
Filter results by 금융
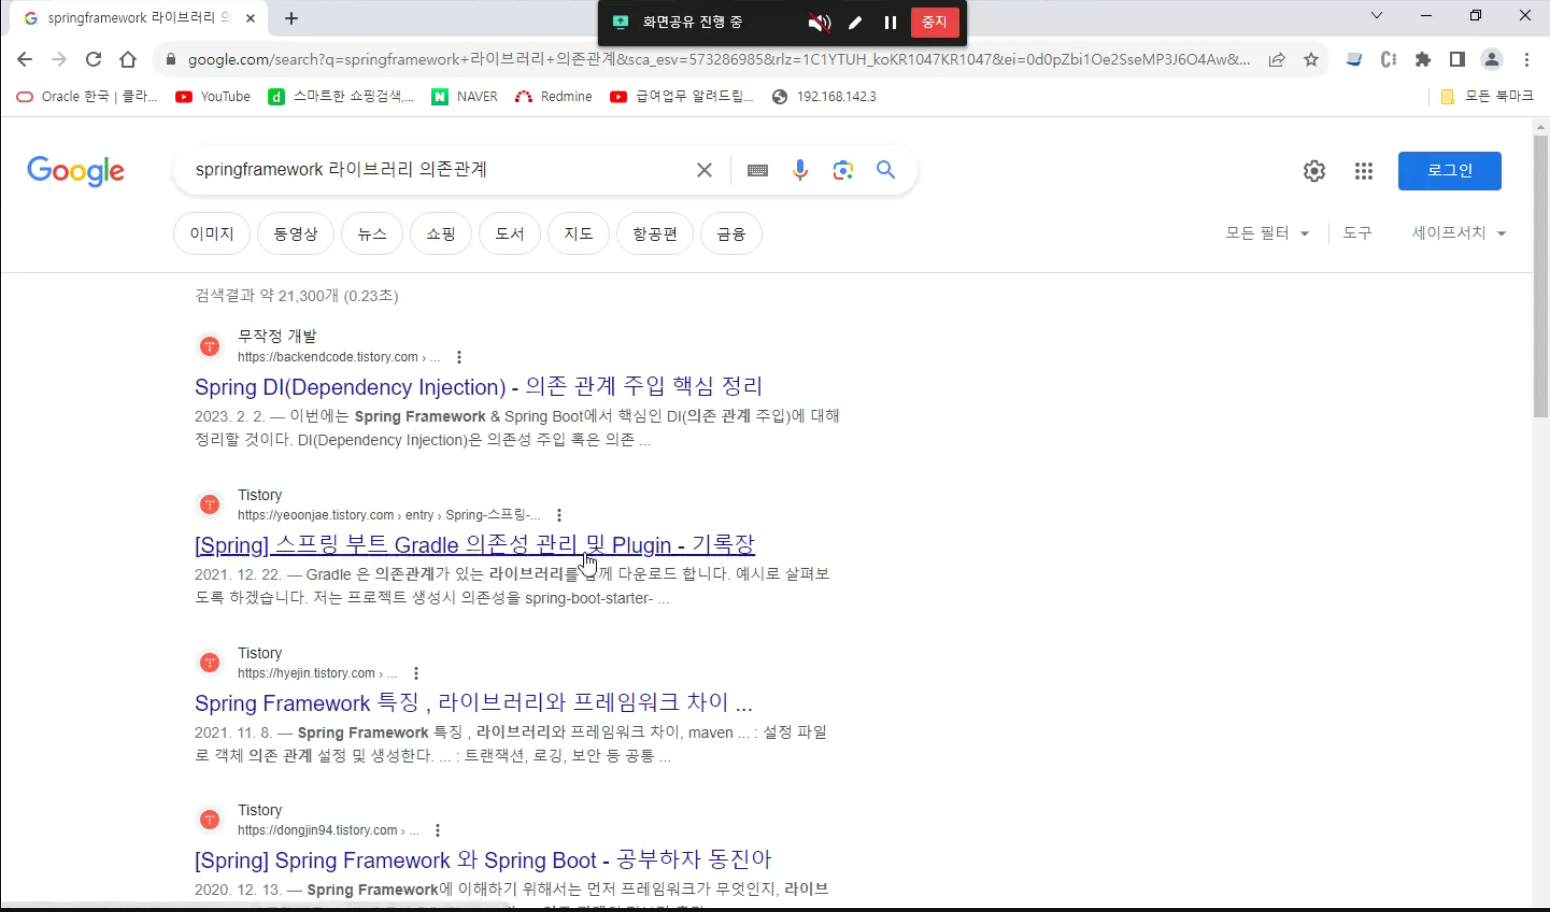[x=732, y=234]
